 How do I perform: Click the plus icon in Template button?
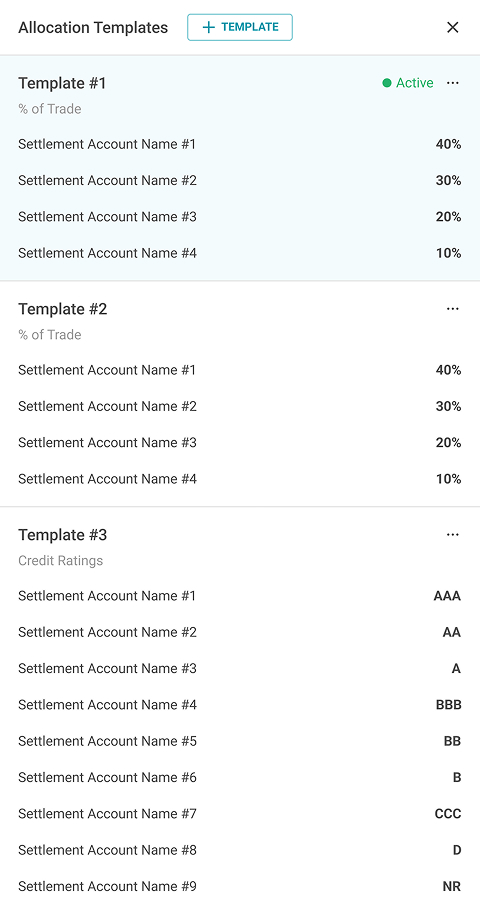[x=208, y=27]
